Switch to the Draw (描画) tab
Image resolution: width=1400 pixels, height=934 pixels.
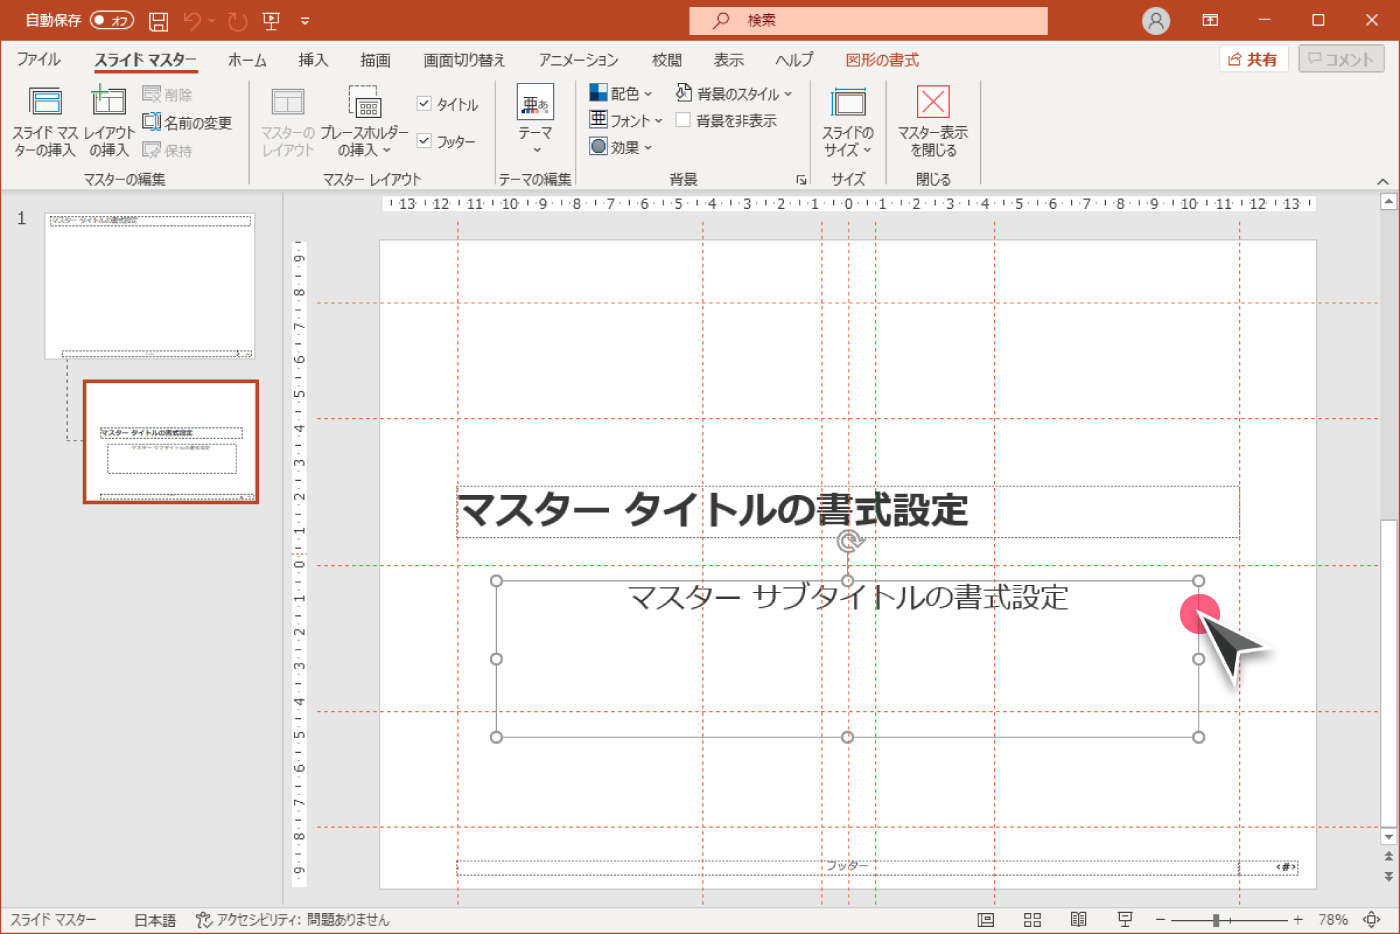[x=375, y=60]
